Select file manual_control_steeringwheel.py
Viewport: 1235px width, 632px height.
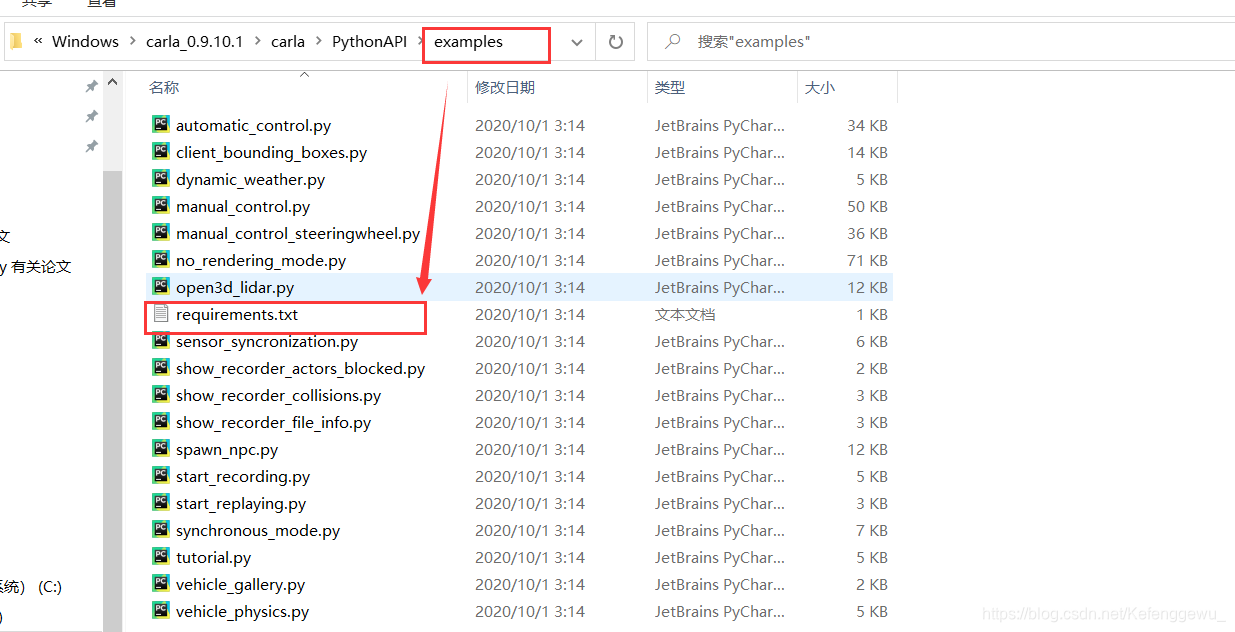298,234
